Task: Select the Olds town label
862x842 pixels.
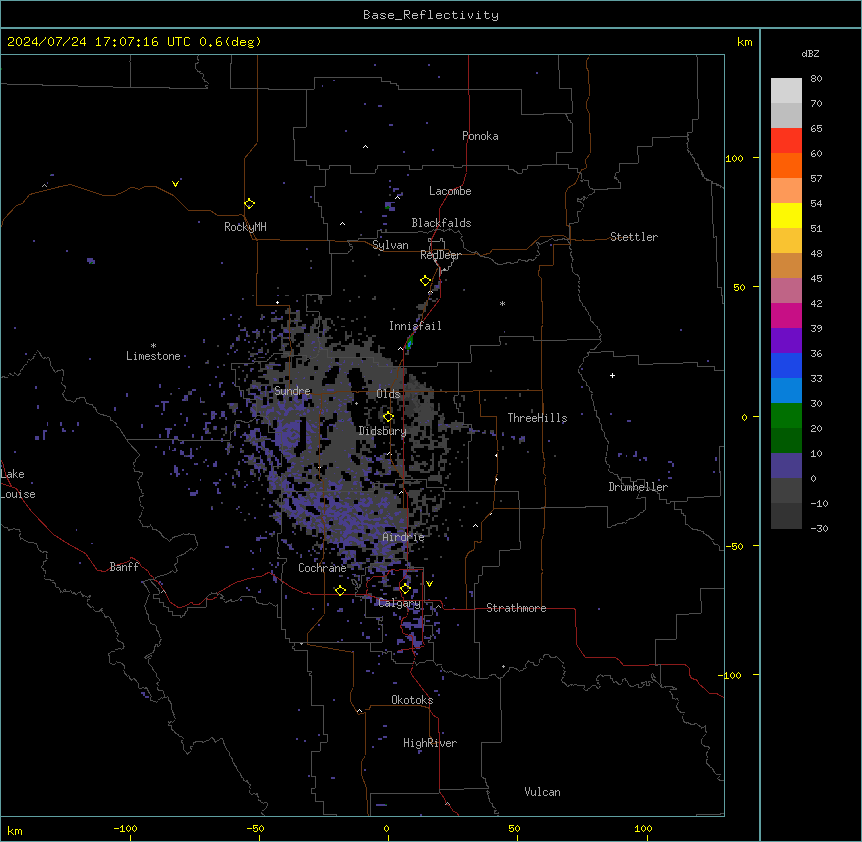Action: (x=388, y=394)
